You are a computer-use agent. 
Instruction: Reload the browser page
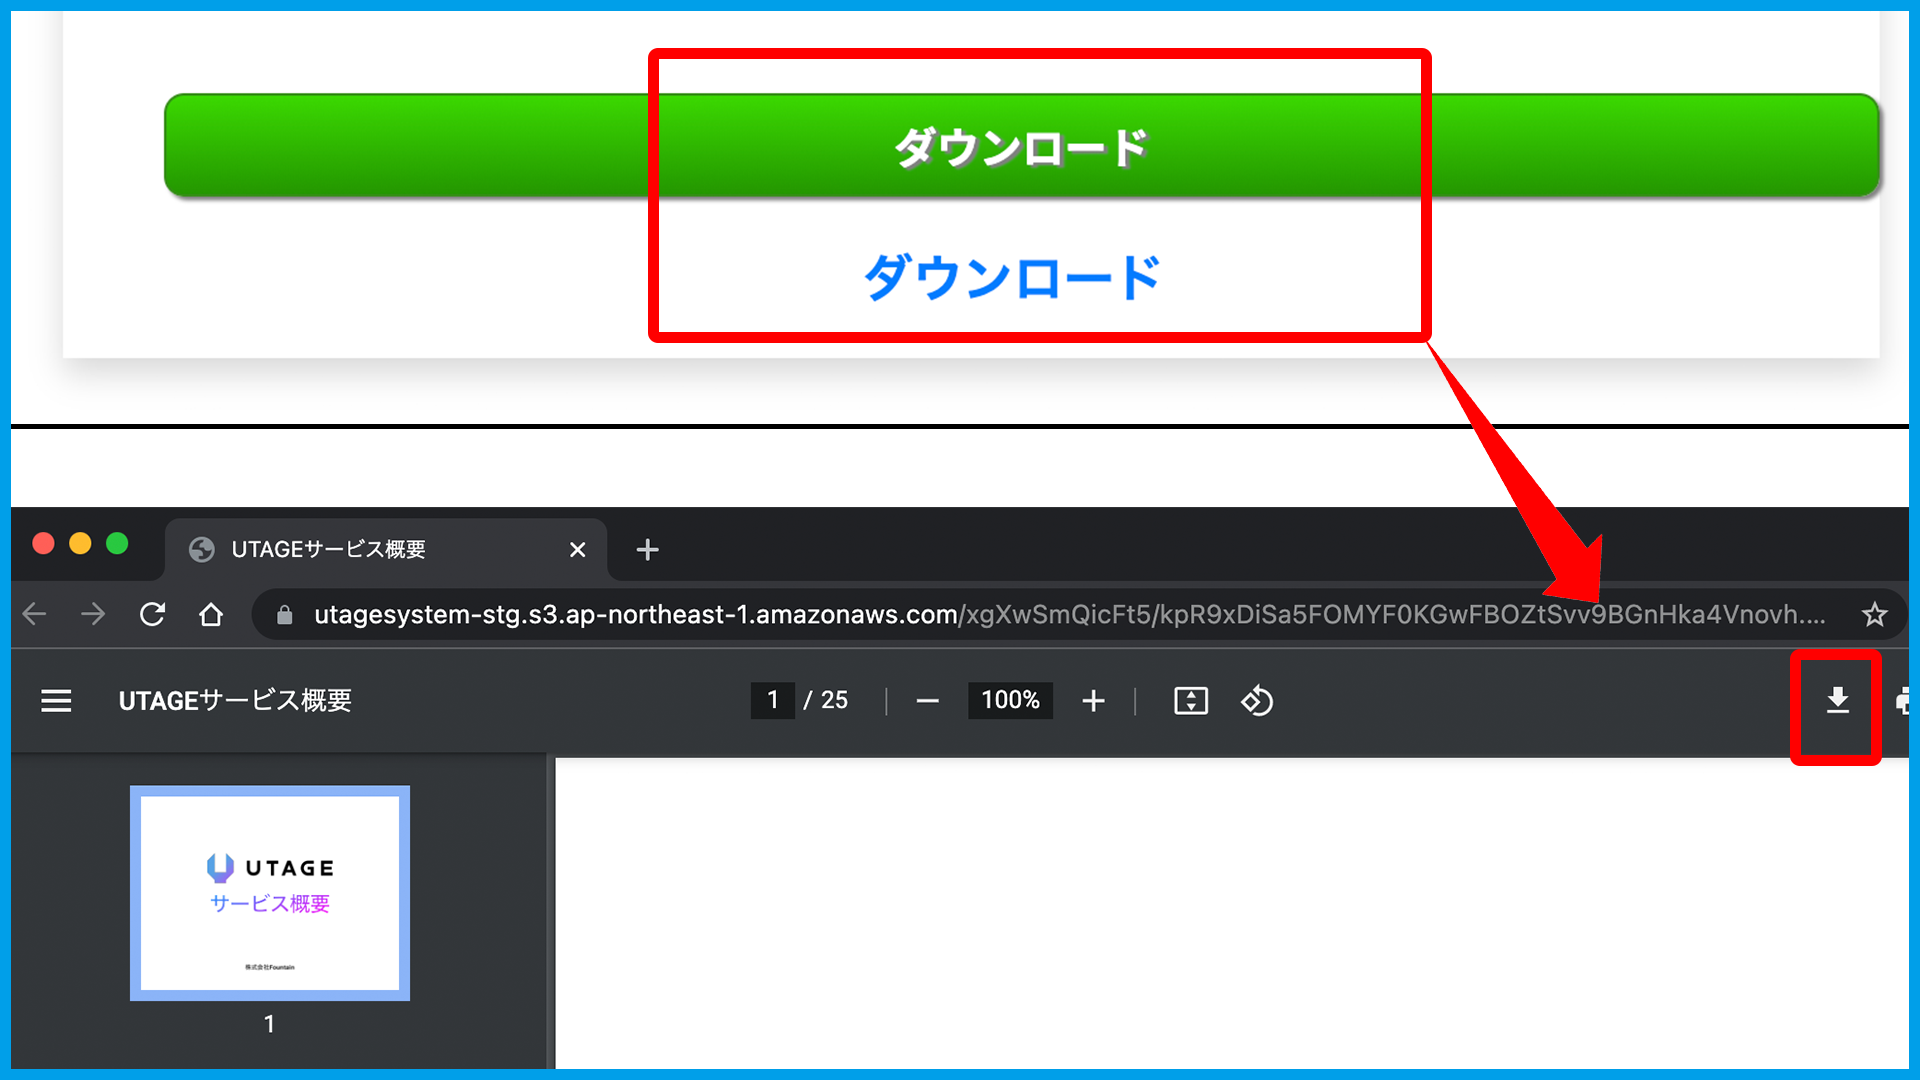[152, 614]
